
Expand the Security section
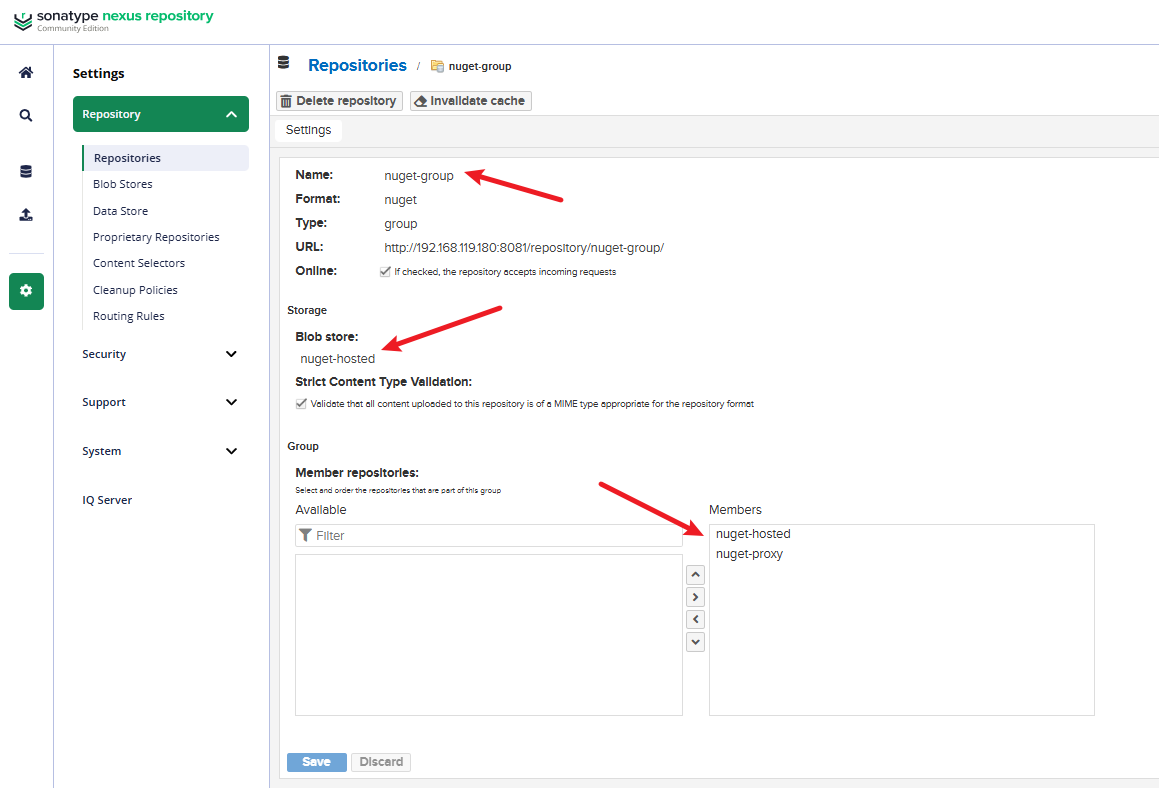(160, 354)
